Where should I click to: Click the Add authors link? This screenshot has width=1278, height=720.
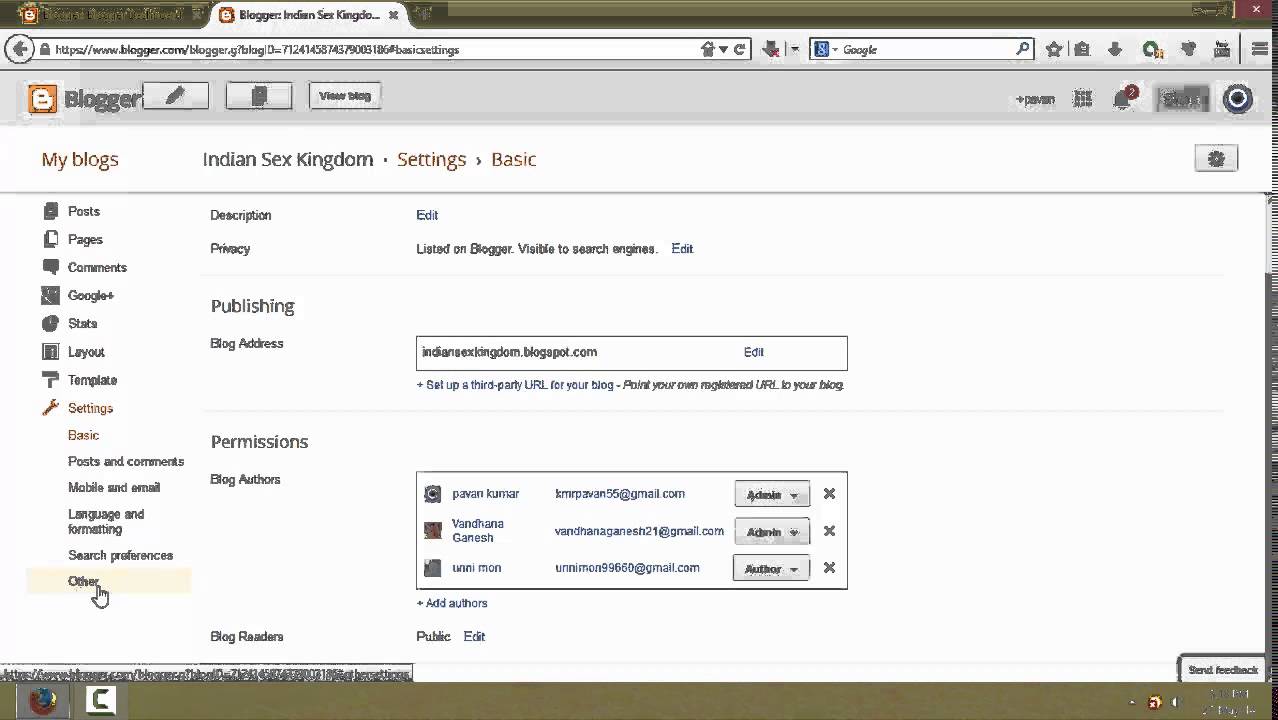(x=452, y=603)
